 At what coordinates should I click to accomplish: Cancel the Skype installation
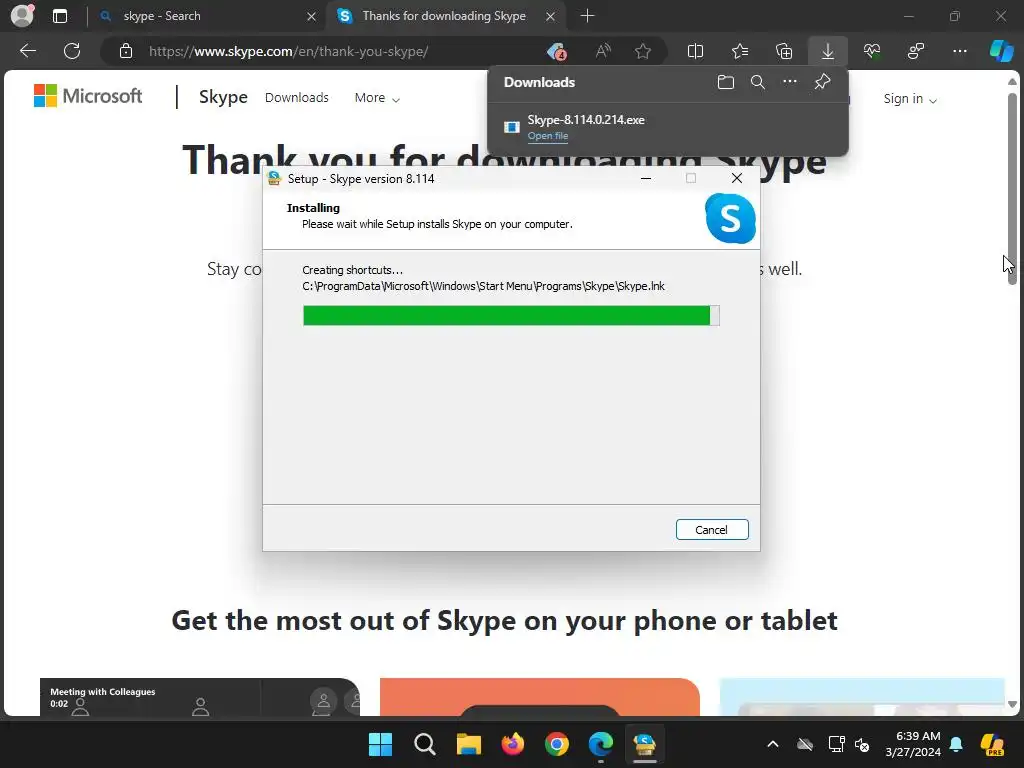pos(712,530)
